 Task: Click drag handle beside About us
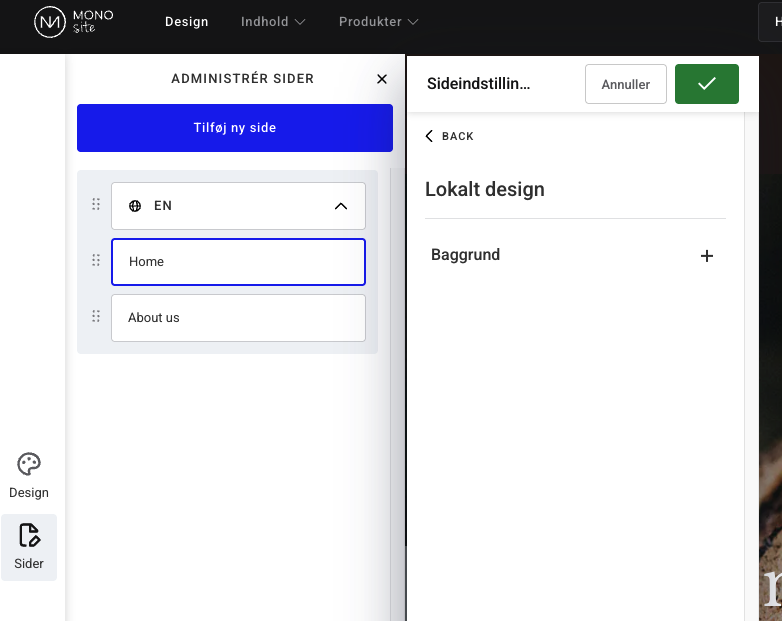click(96, 317)
